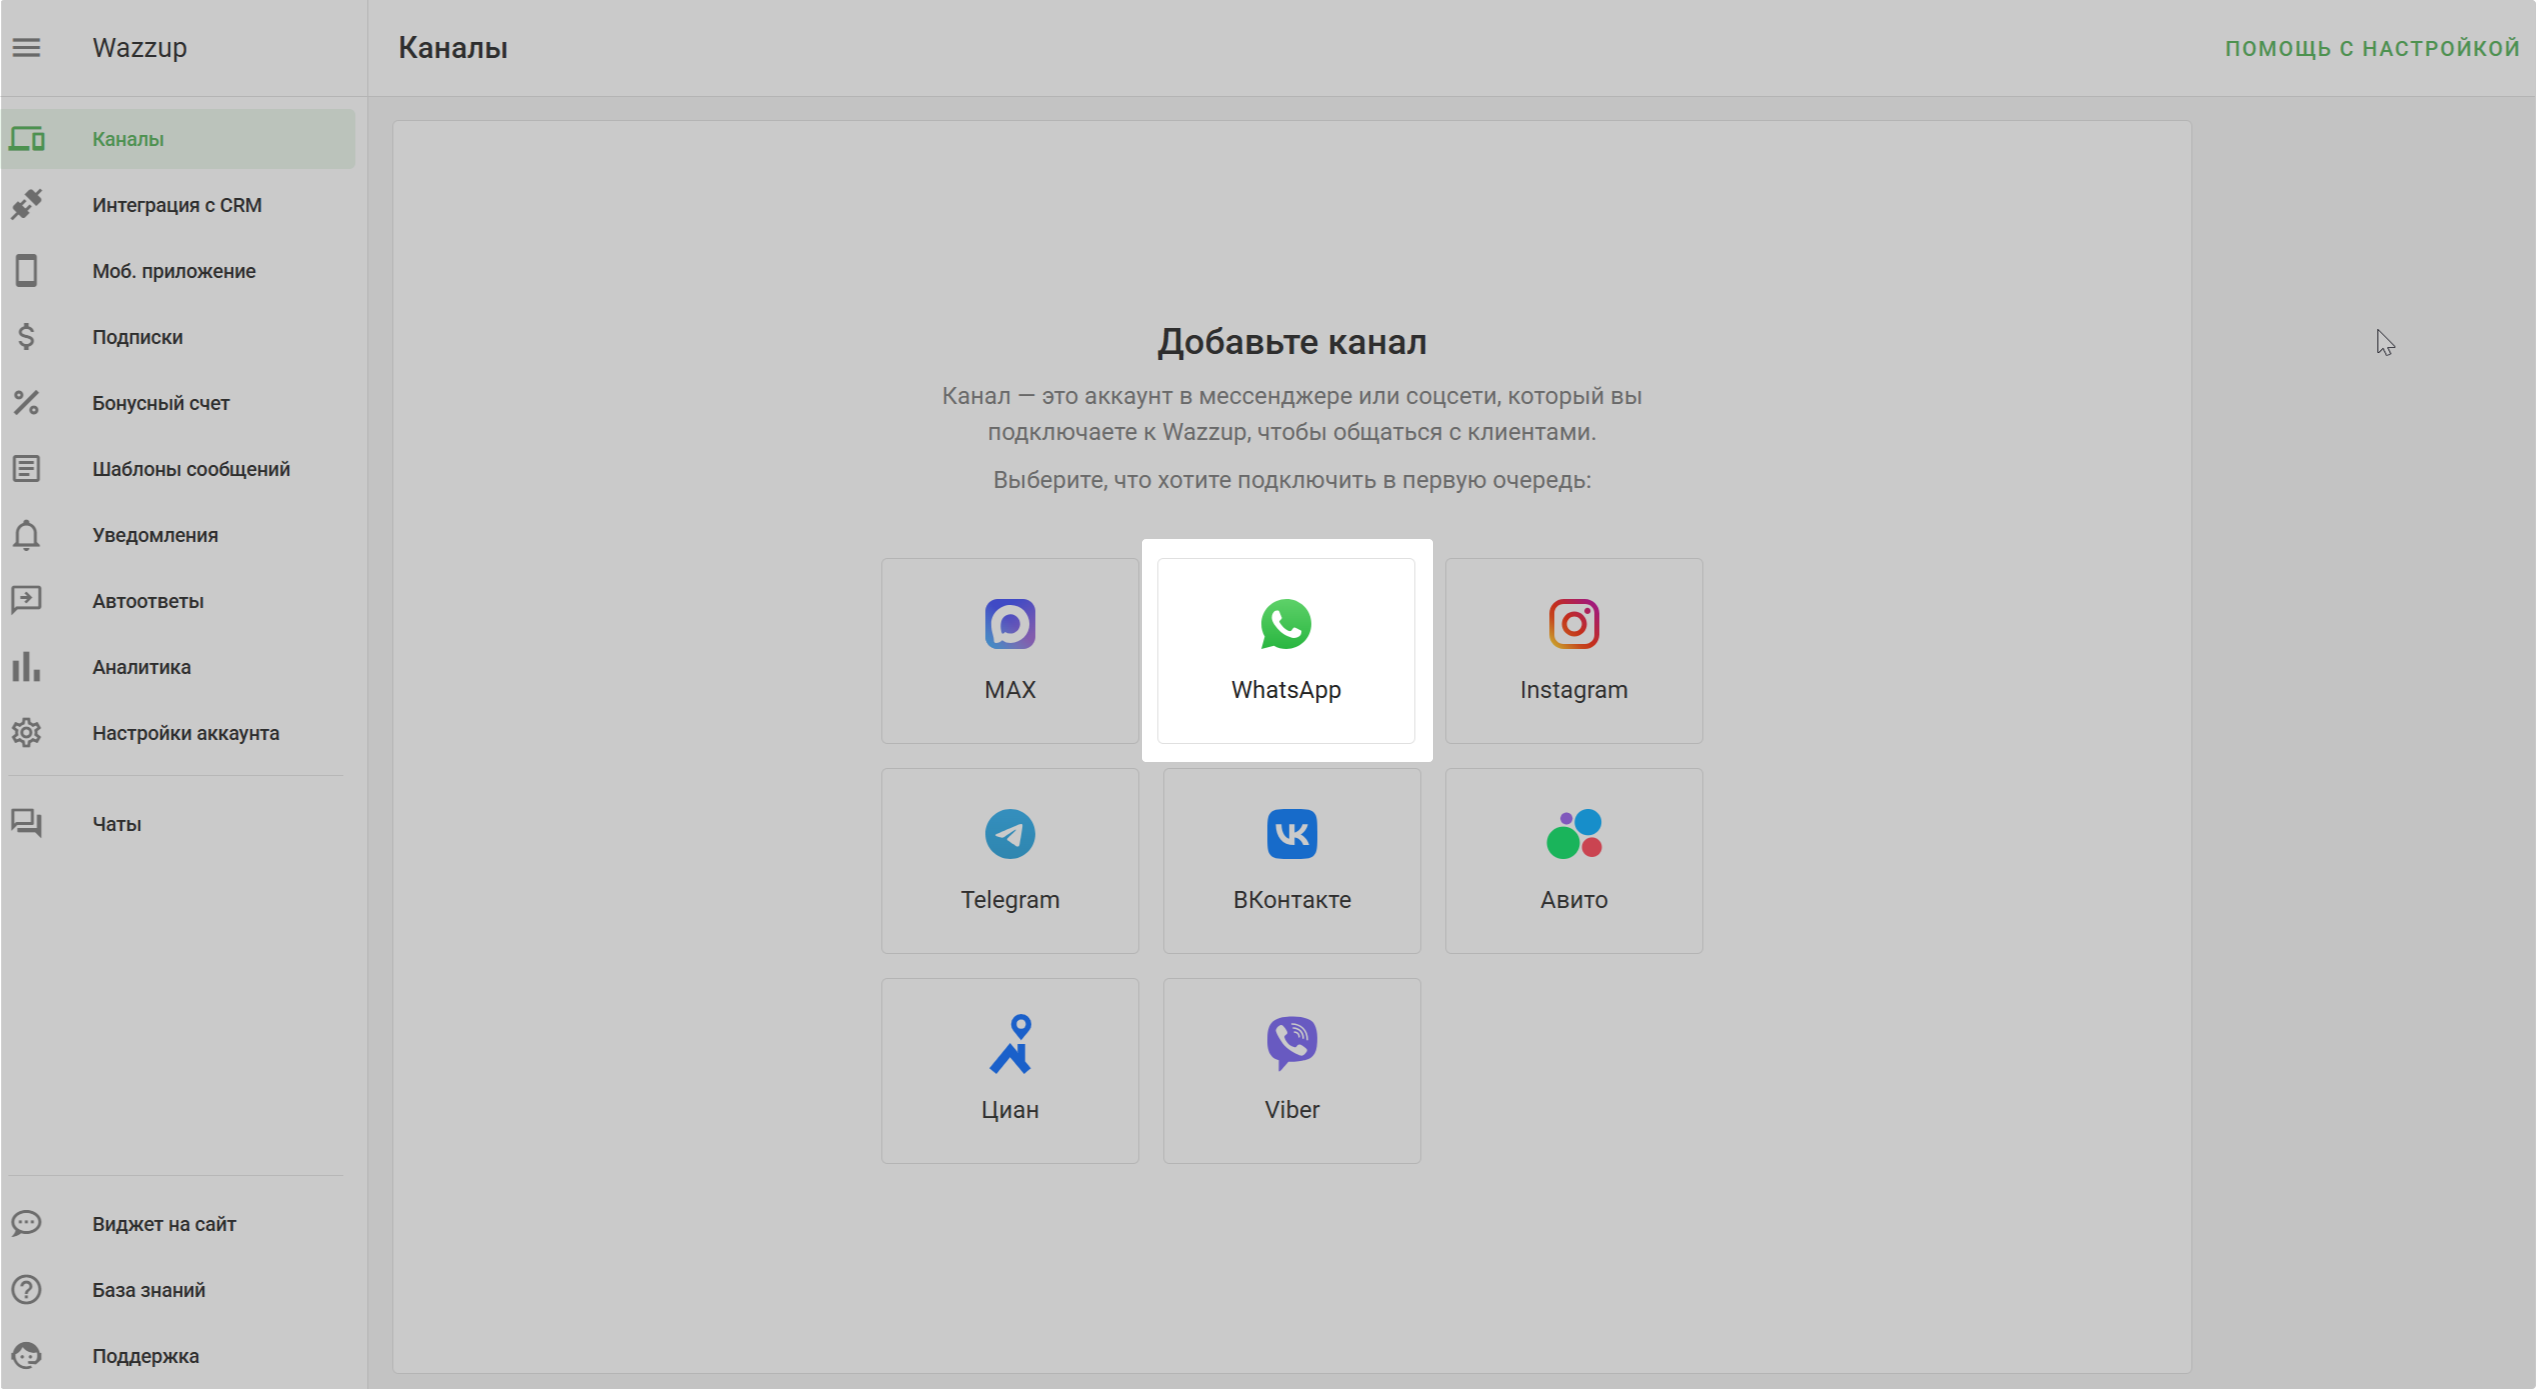Click the Каналы sidebar icon
The image size is (2536, 1389).
click(27, 139)
